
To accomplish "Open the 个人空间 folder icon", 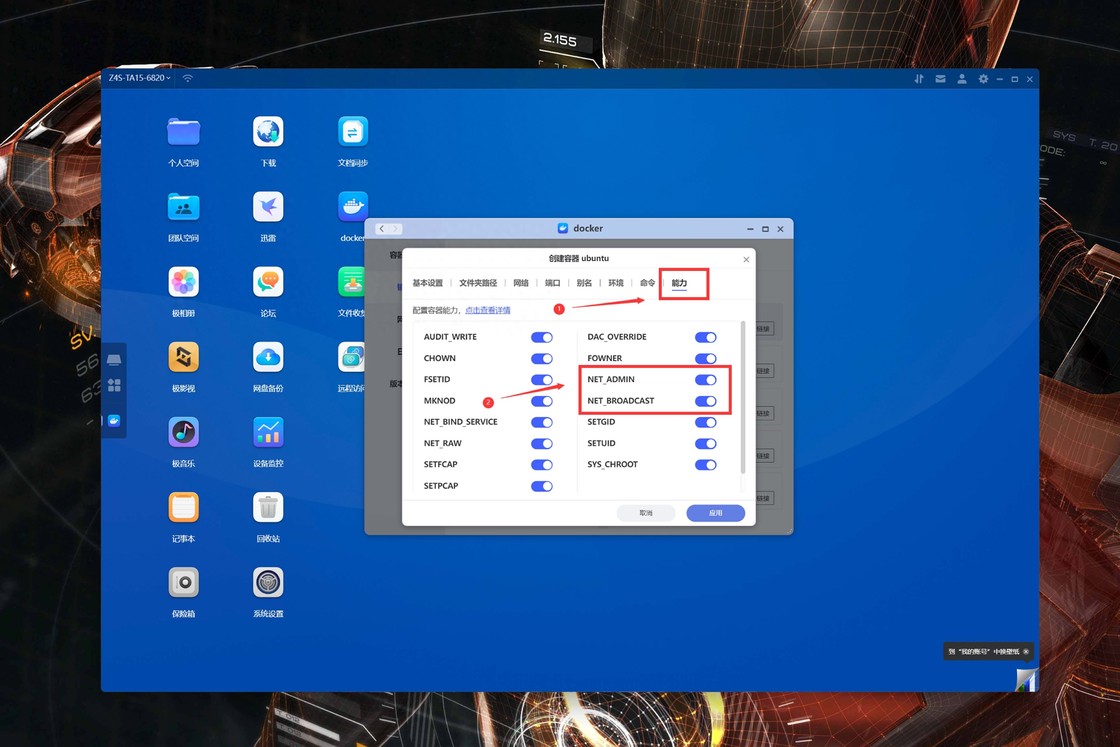I will click(183, 132).
